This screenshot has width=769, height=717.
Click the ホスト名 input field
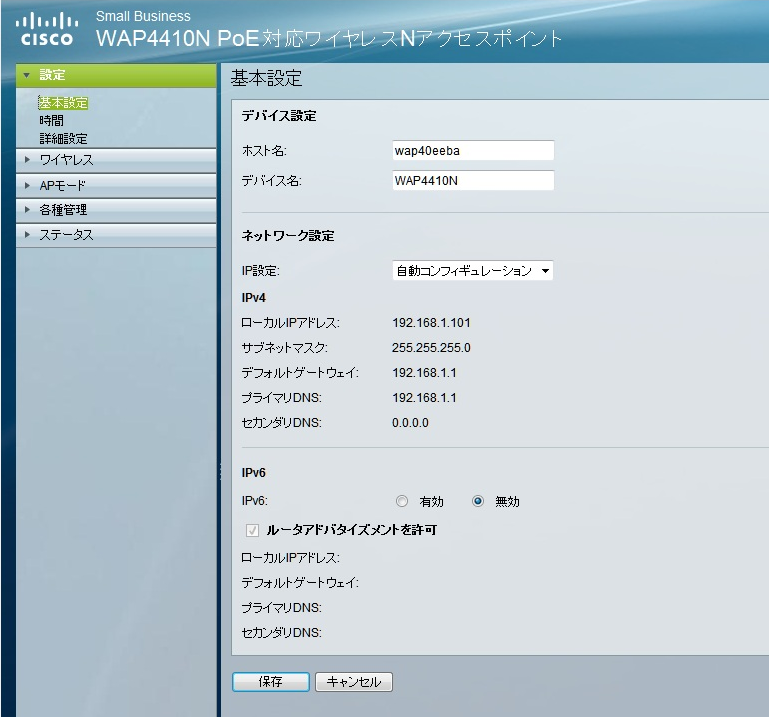[473, 151]
